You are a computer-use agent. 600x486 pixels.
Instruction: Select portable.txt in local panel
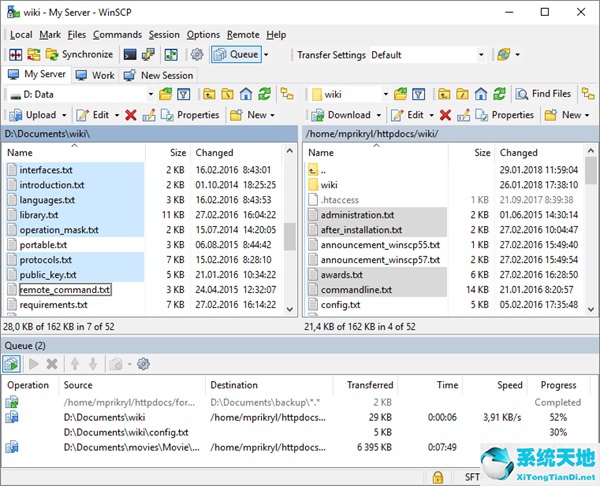click(x=43, y=245)
